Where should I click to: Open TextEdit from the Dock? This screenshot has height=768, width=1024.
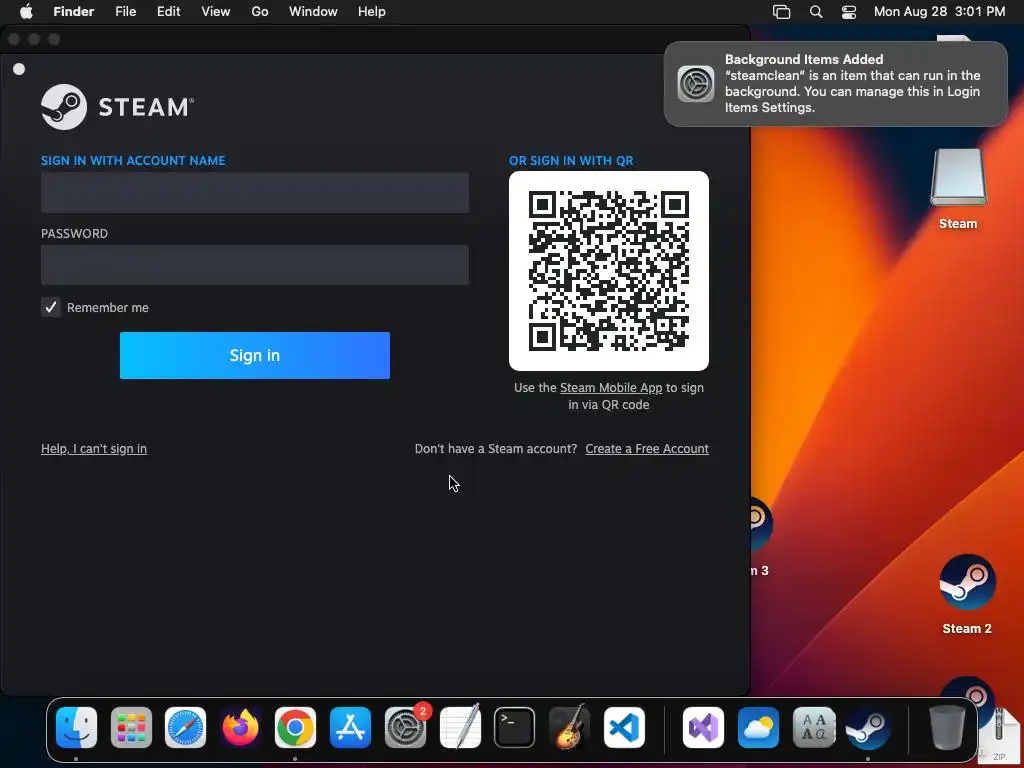coord(460,727)
